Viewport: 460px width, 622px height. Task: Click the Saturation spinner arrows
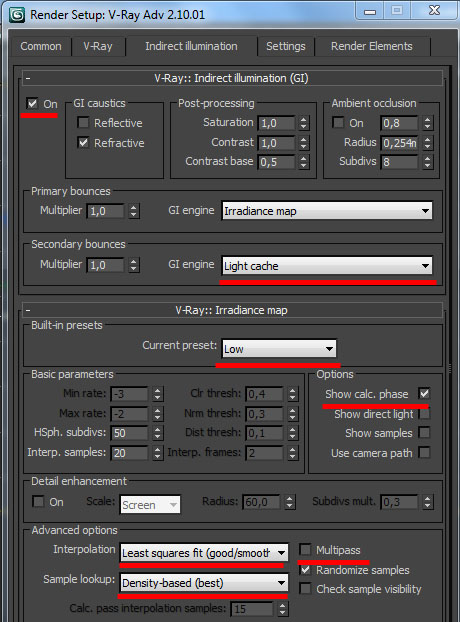(x=303, y=123)
